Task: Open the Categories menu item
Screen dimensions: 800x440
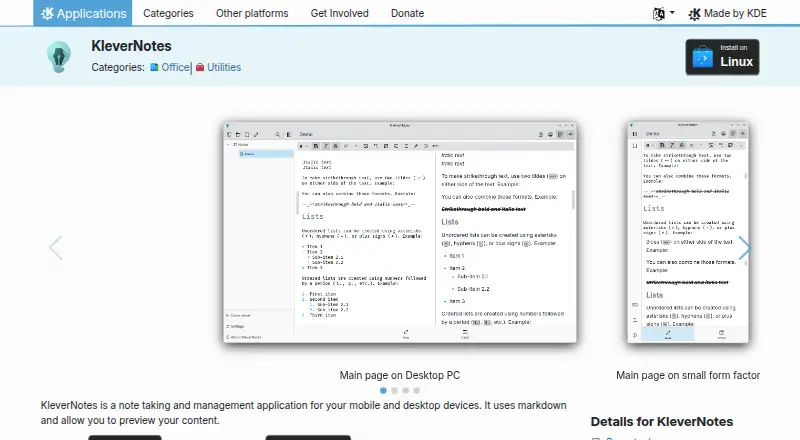Action: pos(168,13)
